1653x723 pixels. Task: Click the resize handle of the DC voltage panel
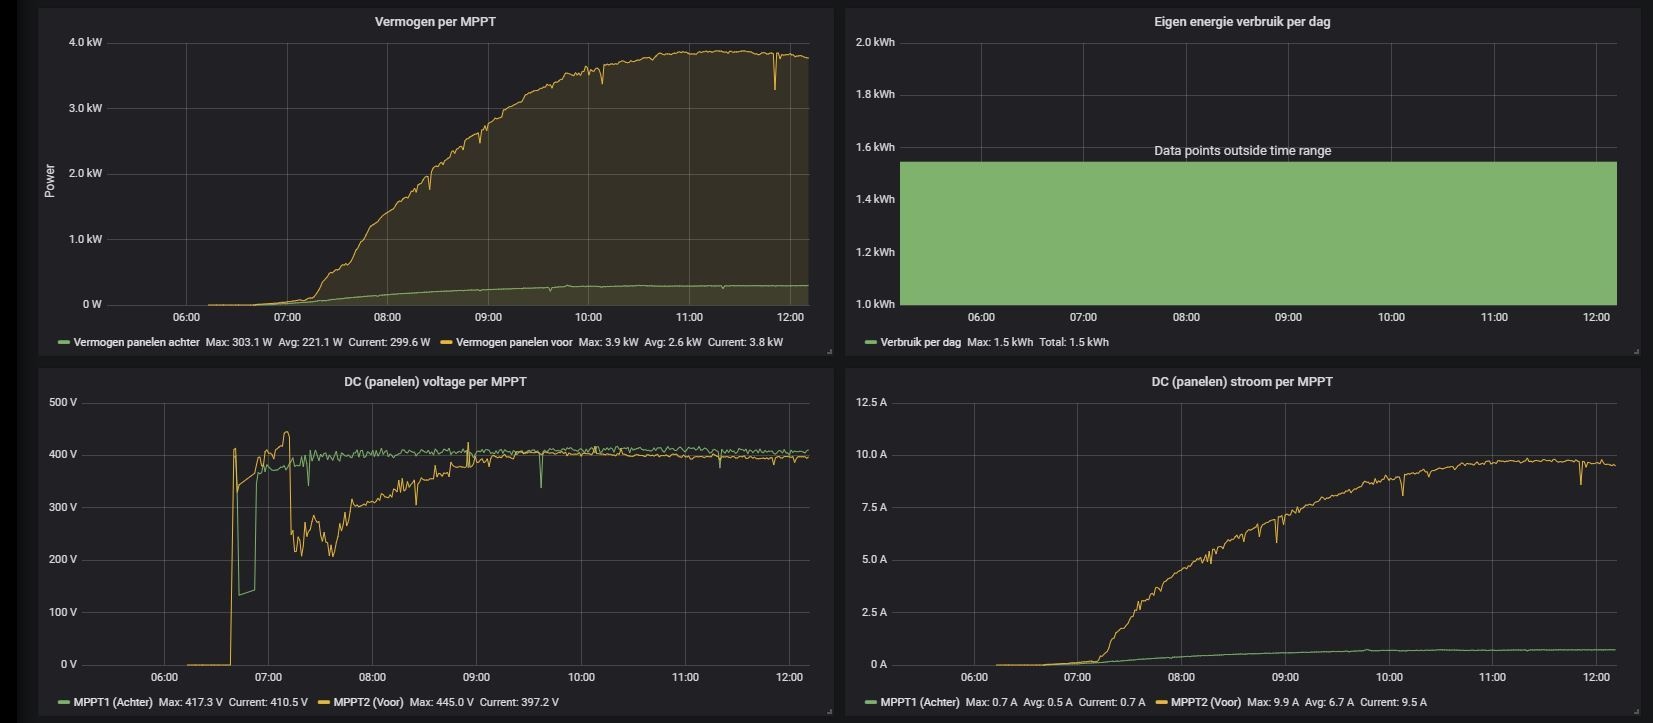829,712
